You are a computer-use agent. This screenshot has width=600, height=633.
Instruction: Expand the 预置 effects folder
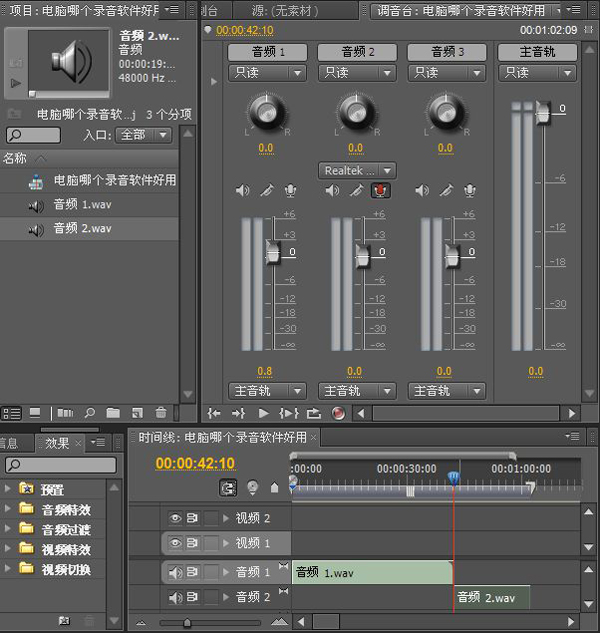[x=7, y=488]
